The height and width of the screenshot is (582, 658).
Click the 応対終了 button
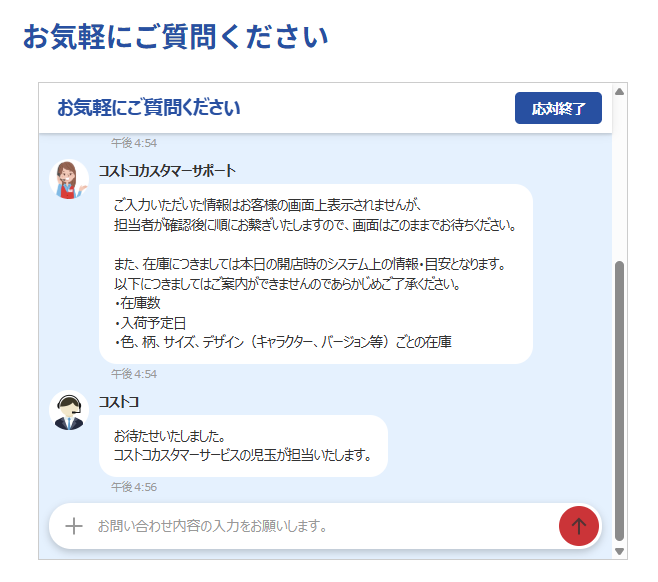pos(558,108)
